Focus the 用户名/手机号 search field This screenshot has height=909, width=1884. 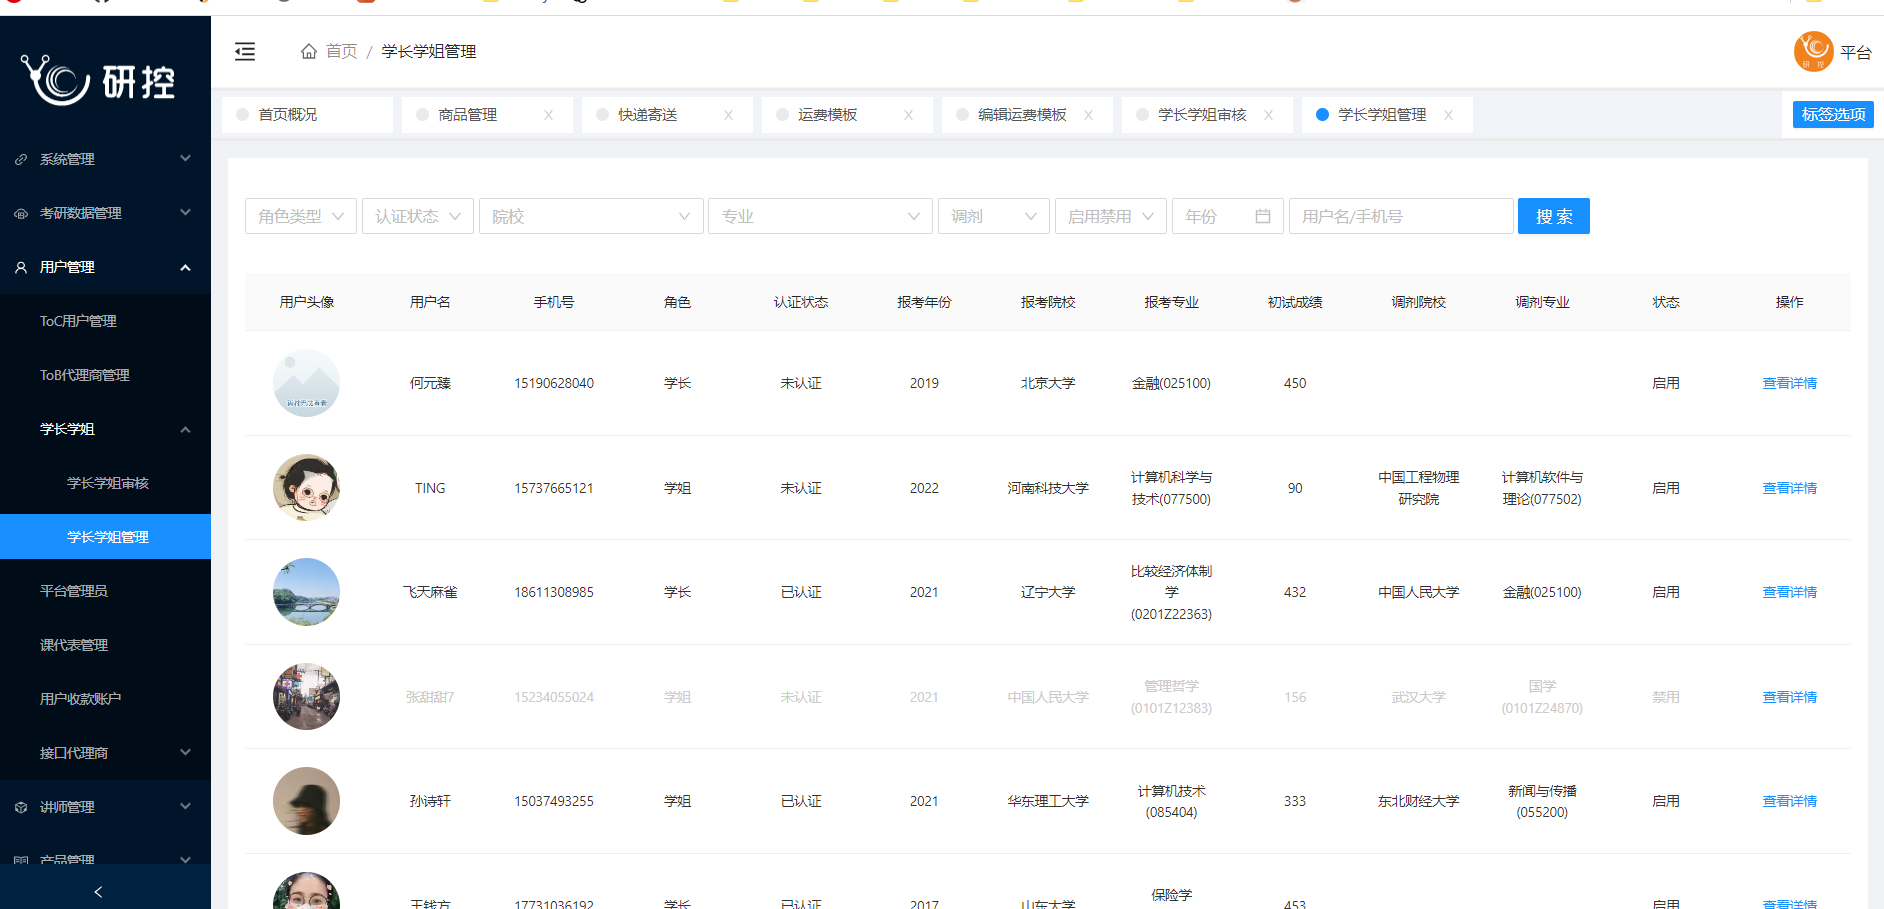[x=1401, y=216]
